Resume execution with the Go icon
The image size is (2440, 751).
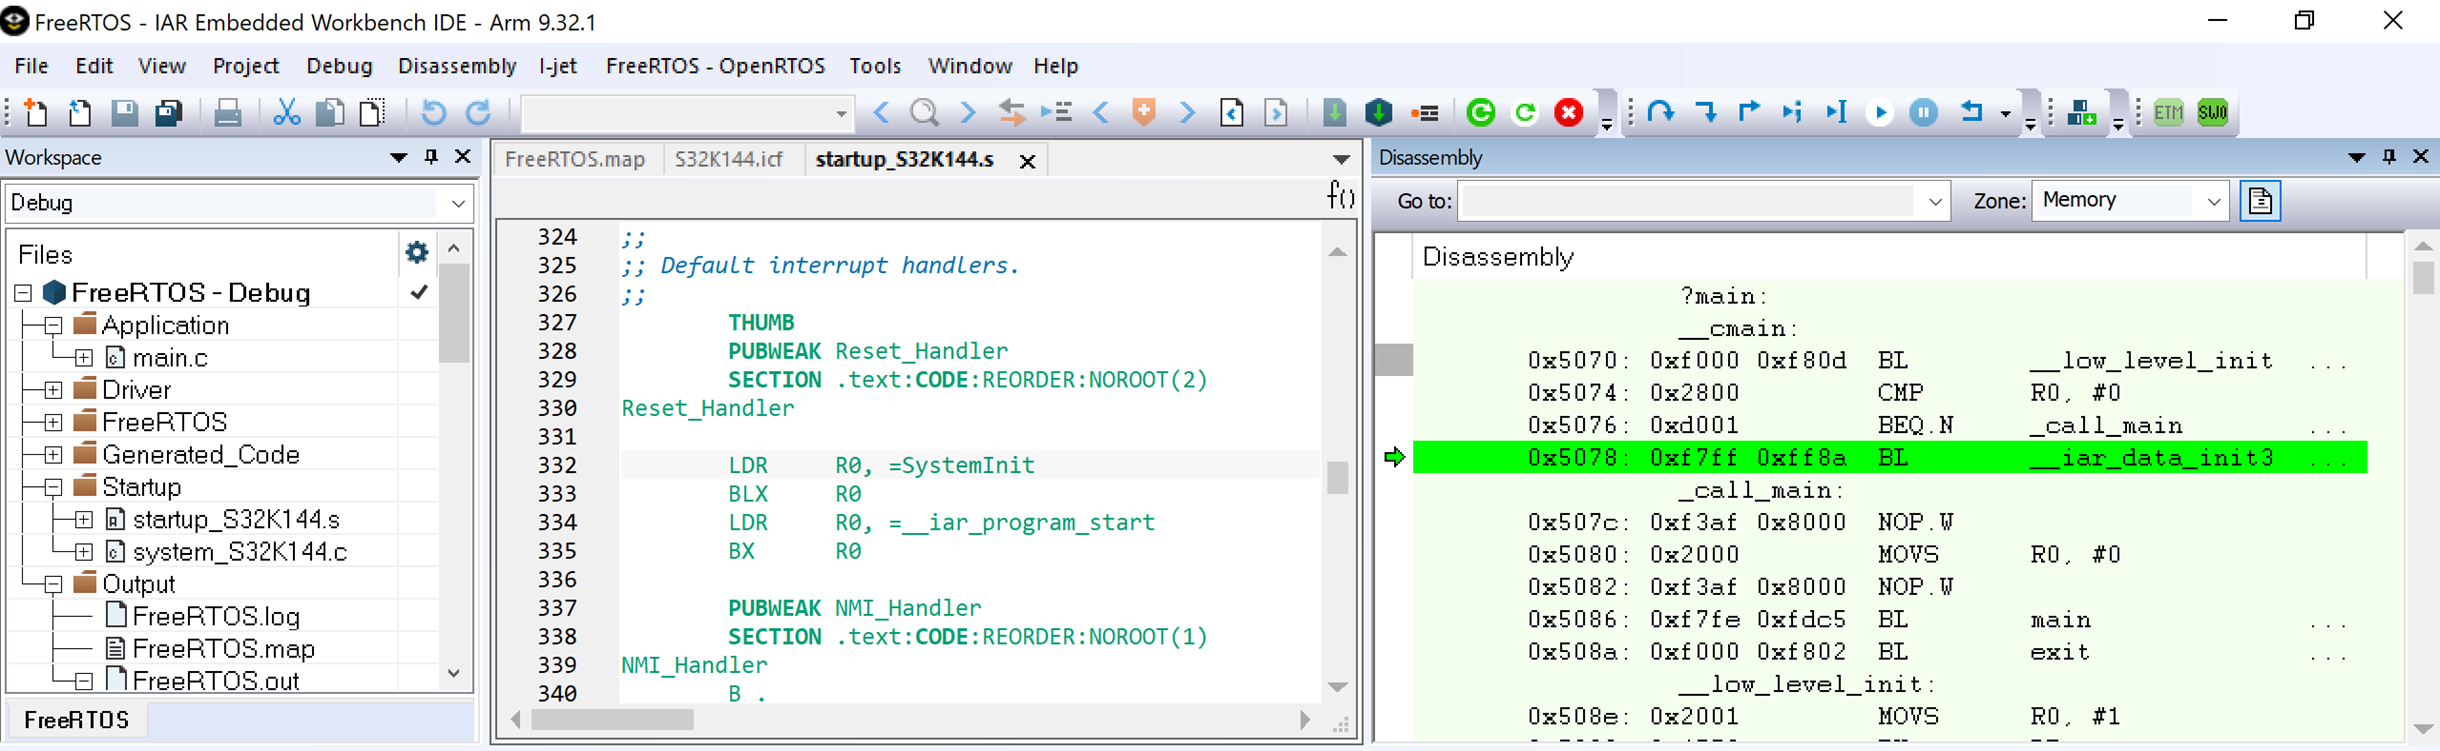(x=1880, y=113)
